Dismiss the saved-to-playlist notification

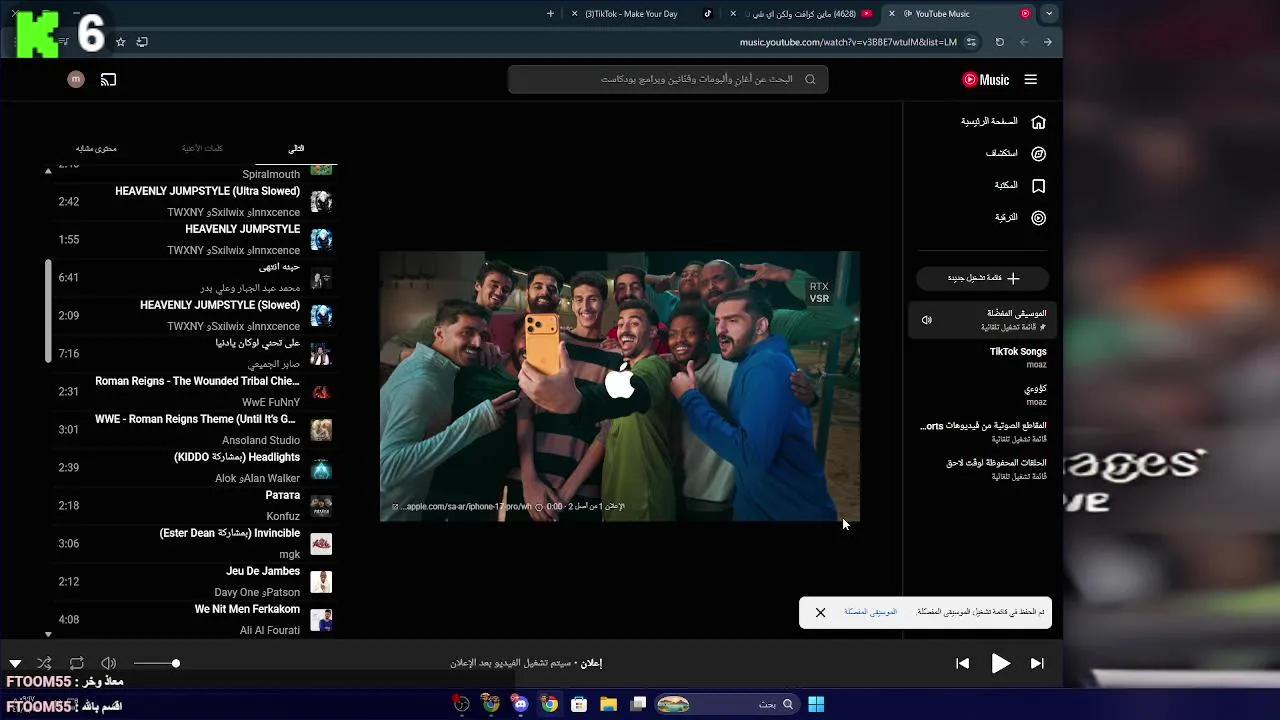coord(820,612)
